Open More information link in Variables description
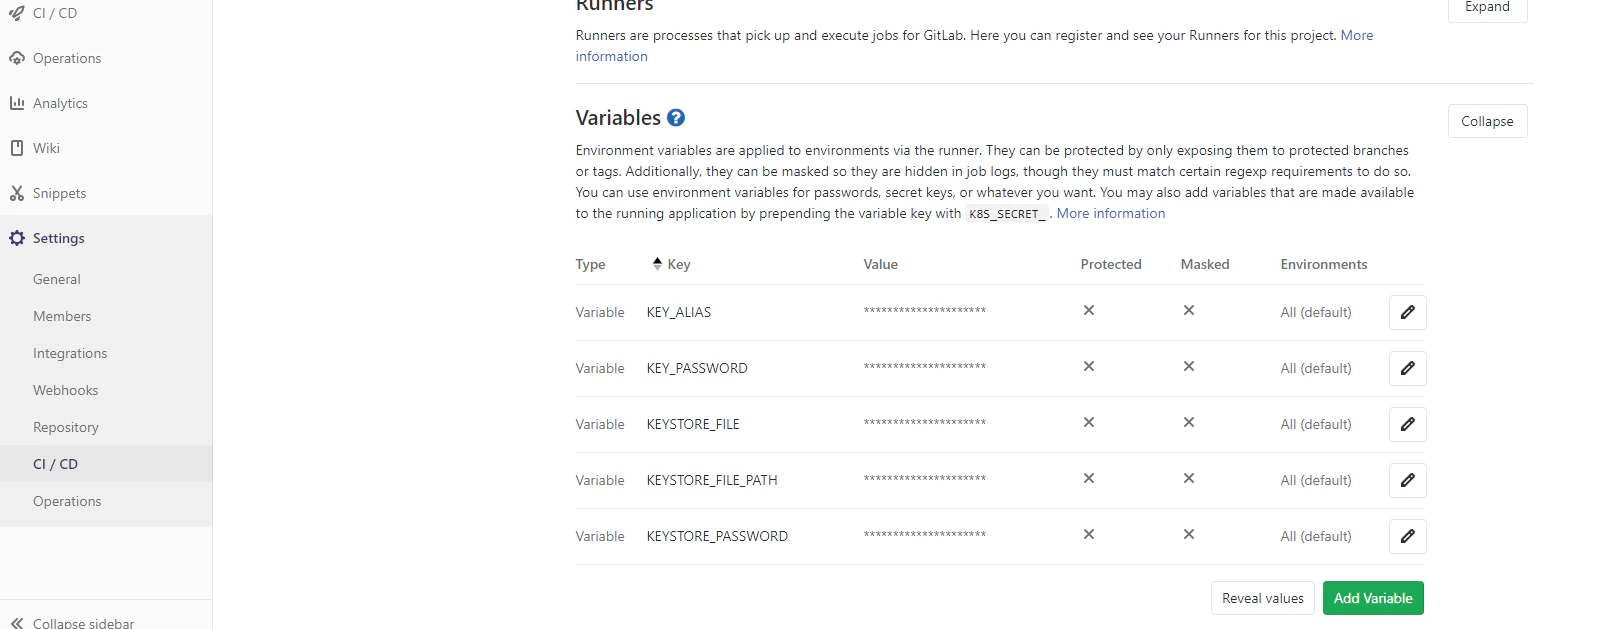The height and width of the screenshot is (629, 1620). click(x=1111, y=213)
